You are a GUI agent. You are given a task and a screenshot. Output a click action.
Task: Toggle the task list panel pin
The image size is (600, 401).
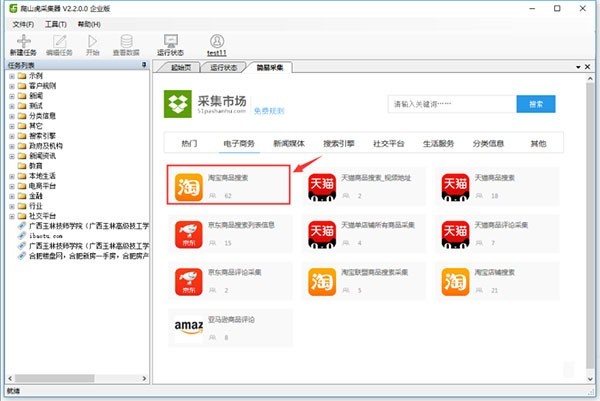[144, 65]
